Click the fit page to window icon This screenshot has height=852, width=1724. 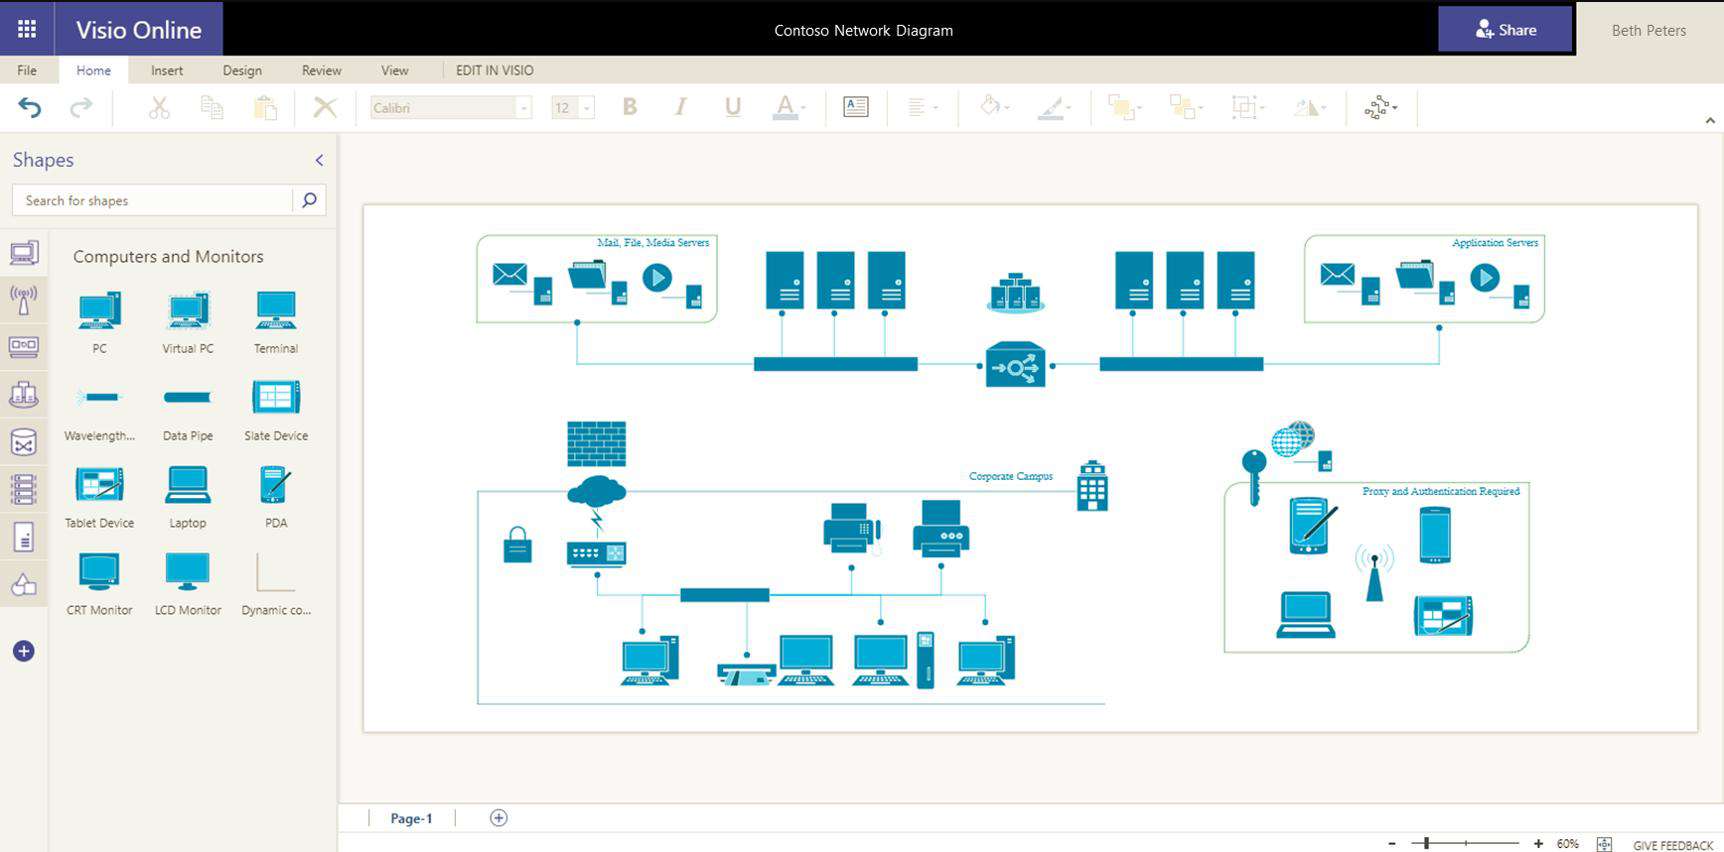pos(1604,844)
